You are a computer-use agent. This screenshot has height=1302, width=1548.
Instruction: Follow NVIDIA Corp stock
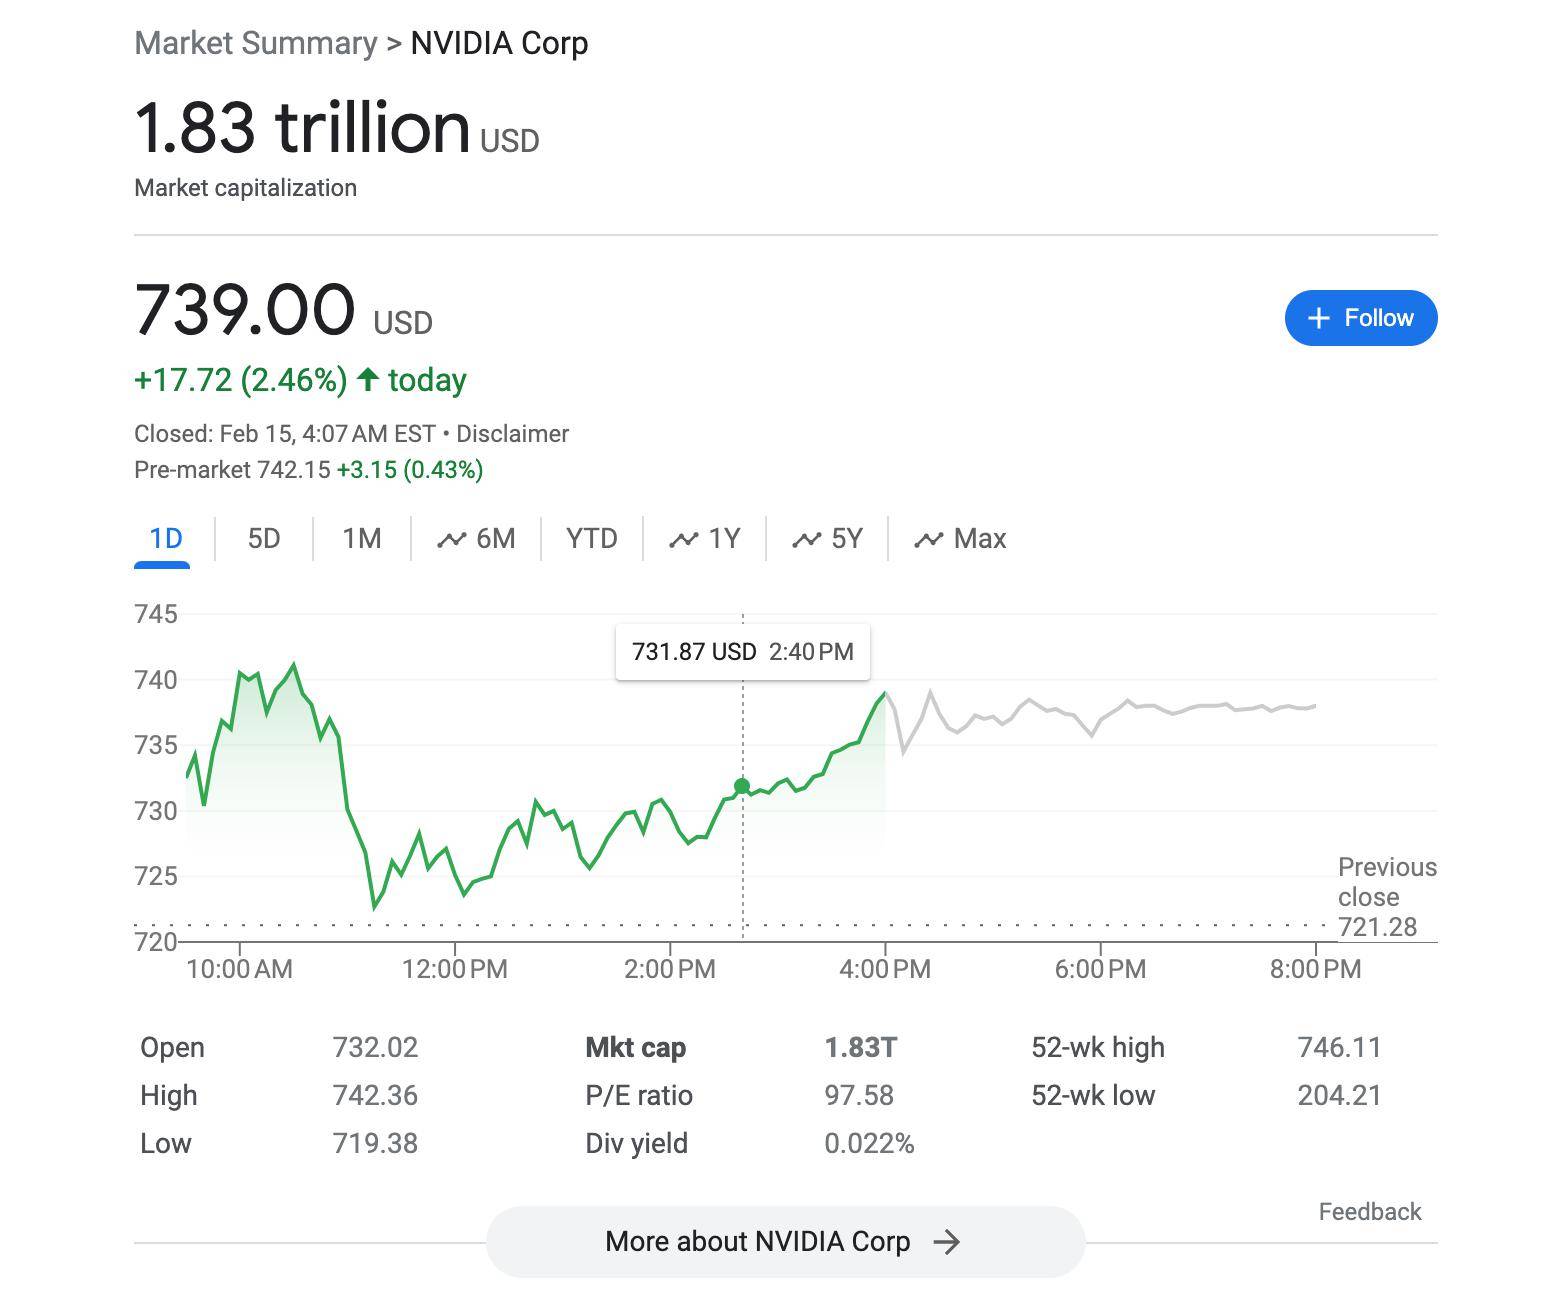(1360, 318)
